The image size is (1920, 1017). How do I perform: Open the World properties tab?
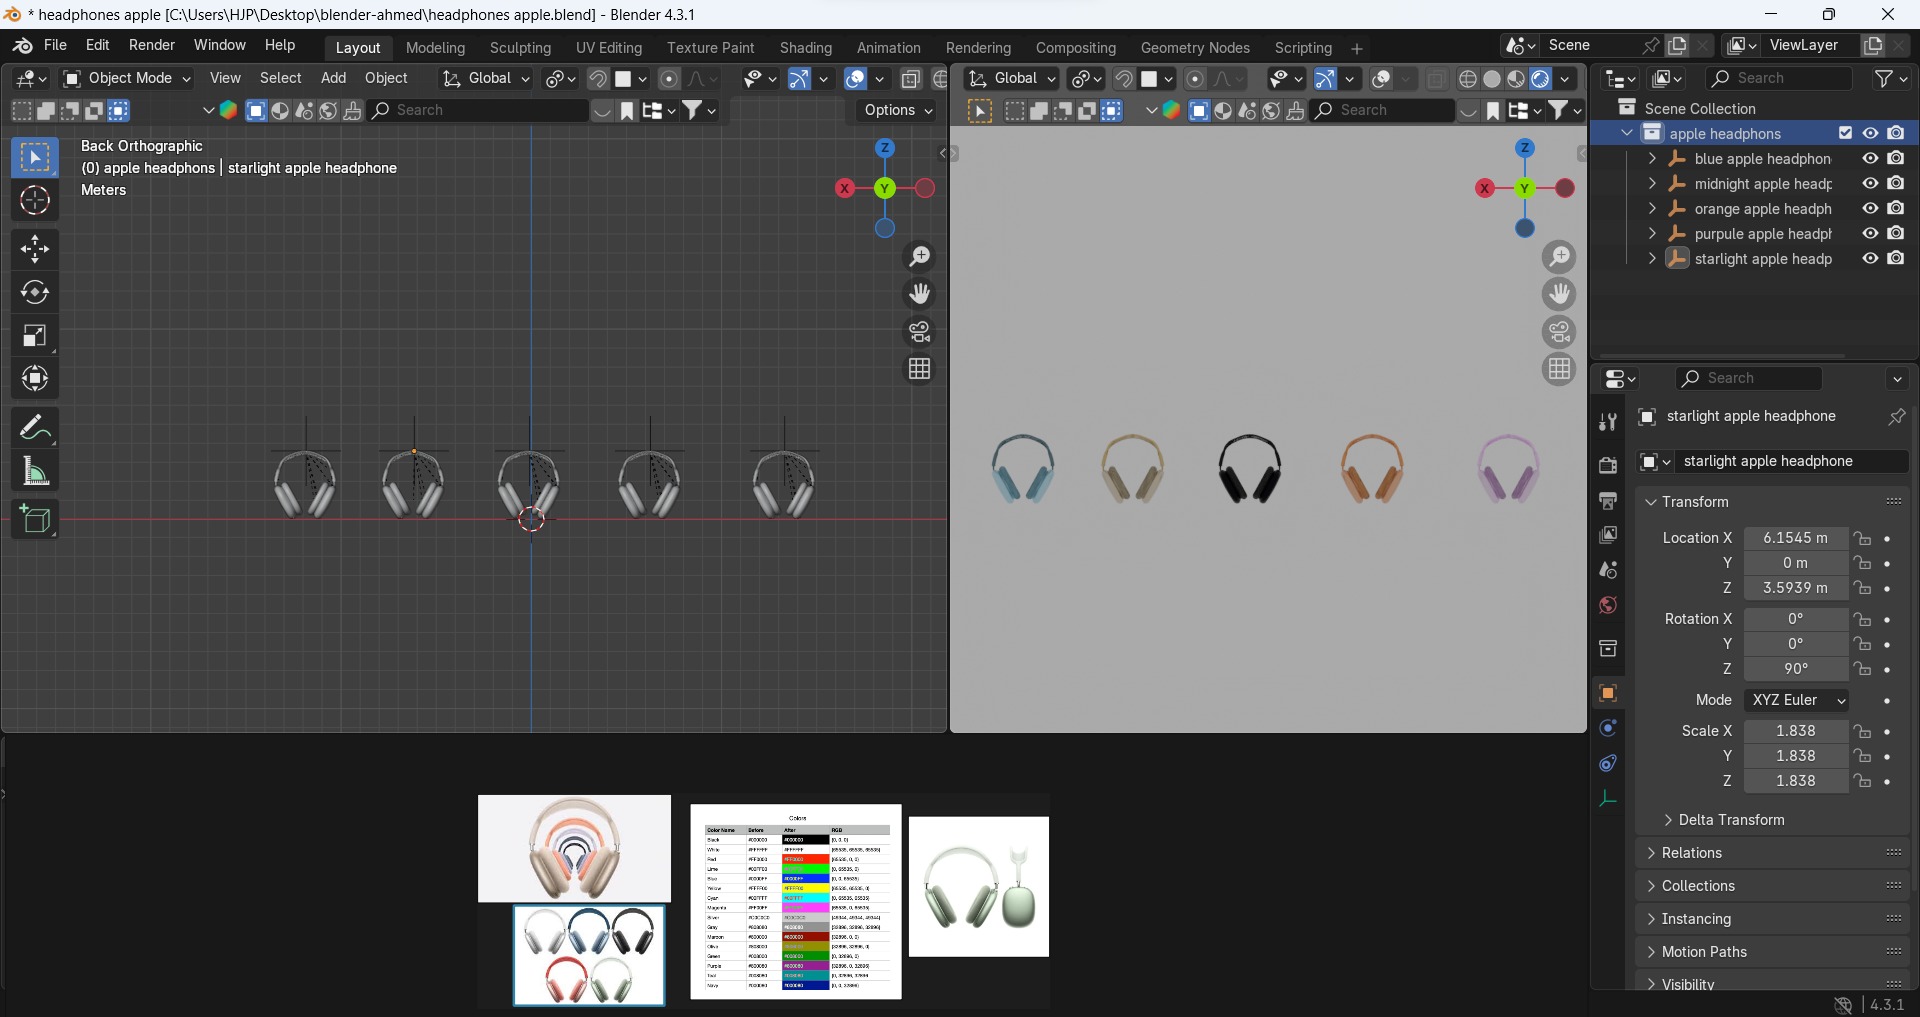coord(1608,605)
